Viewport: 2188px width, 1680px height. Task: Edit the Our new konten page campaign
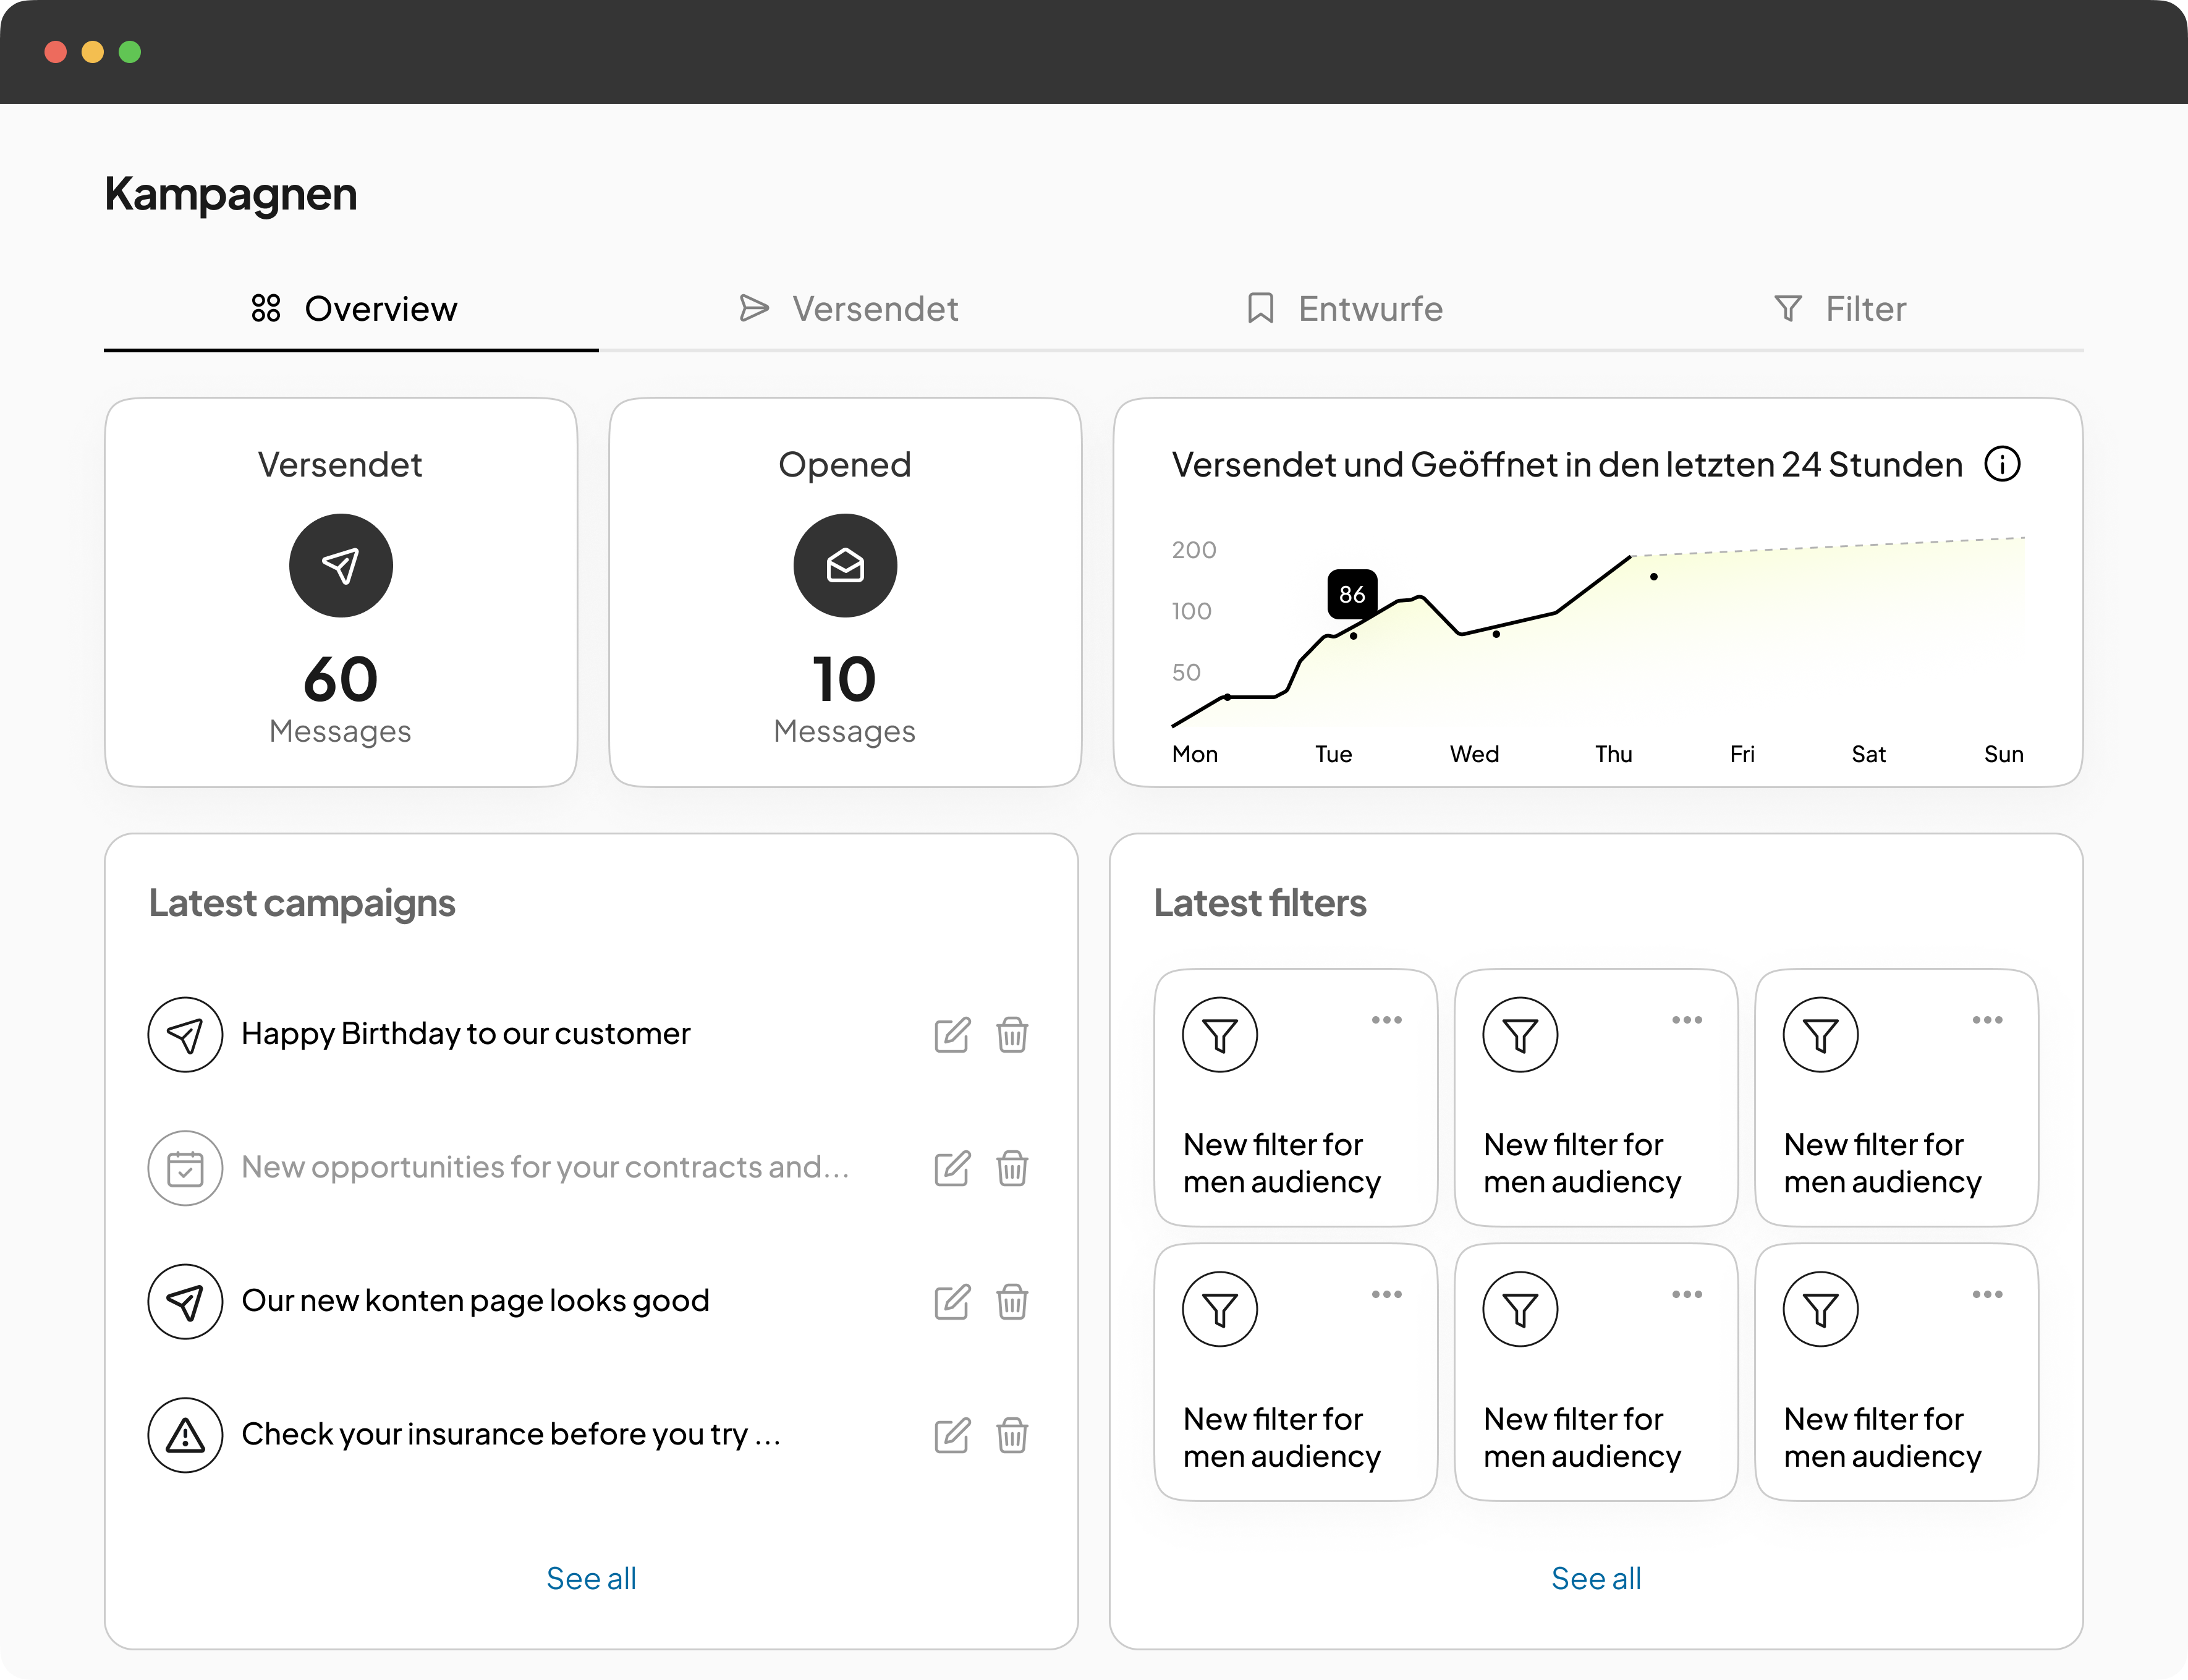click(952, 1301)
